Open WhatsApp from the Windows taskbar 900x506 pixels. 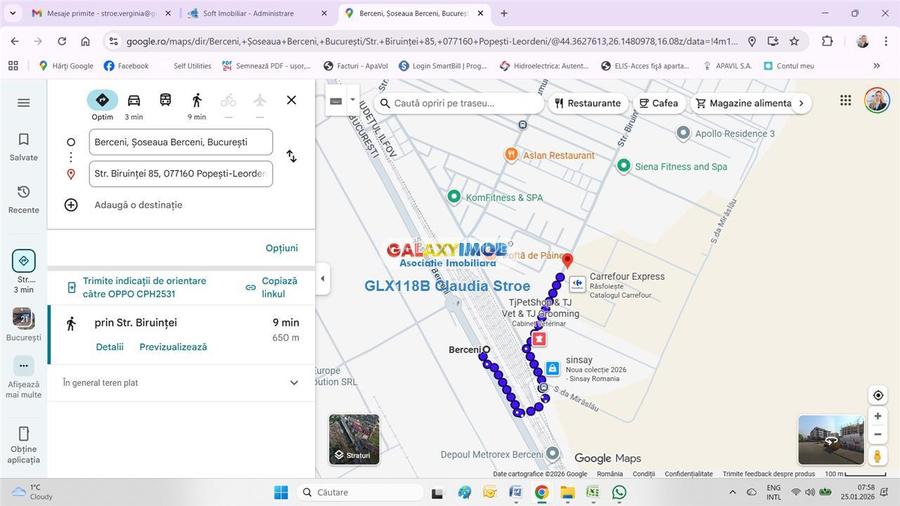coord(619,492)
